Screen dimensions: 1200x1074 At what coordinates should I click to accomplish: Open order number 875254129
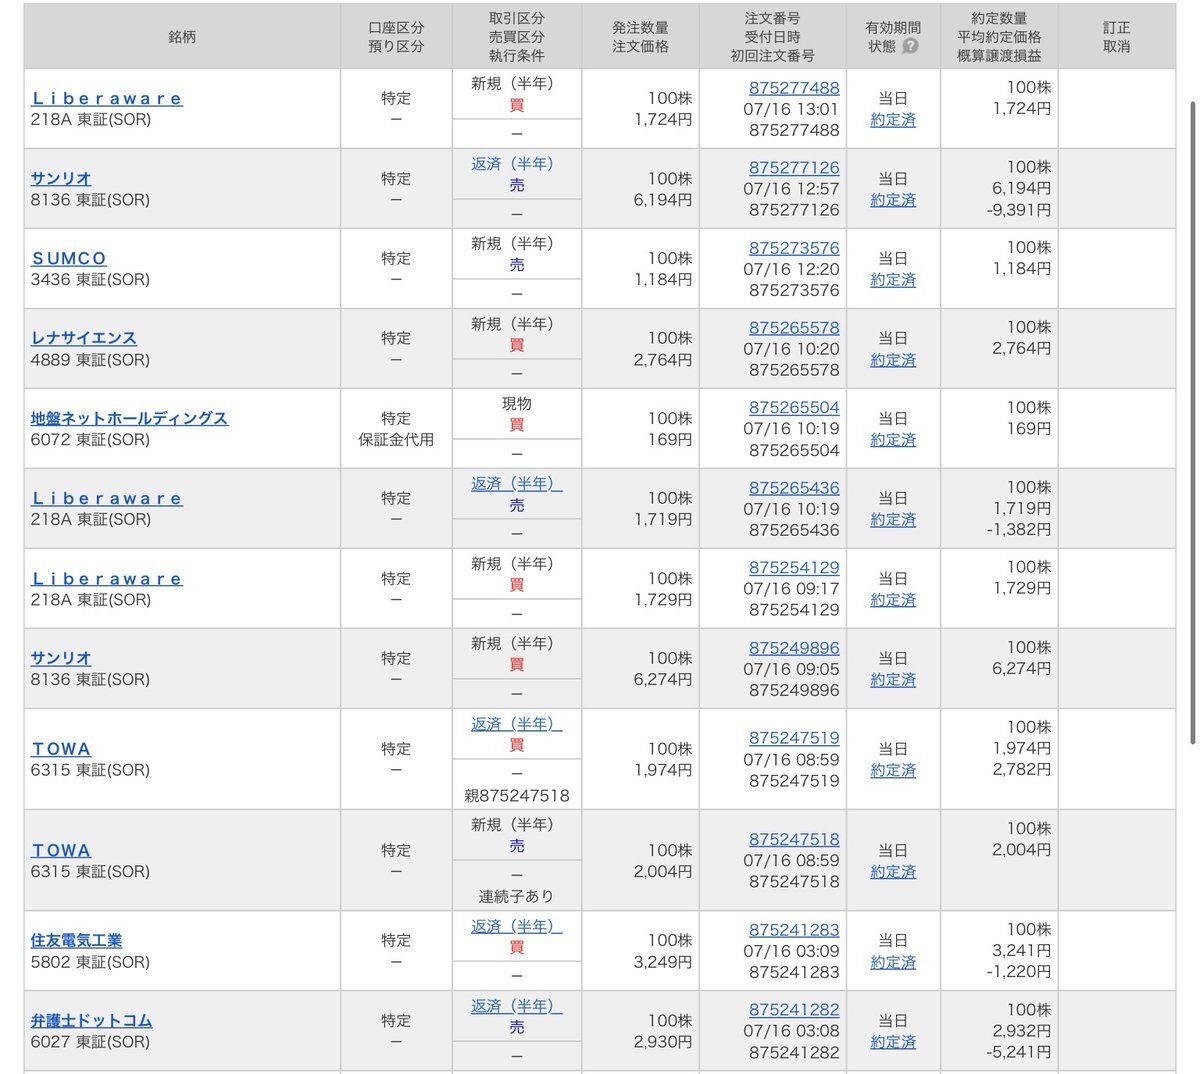794,568
